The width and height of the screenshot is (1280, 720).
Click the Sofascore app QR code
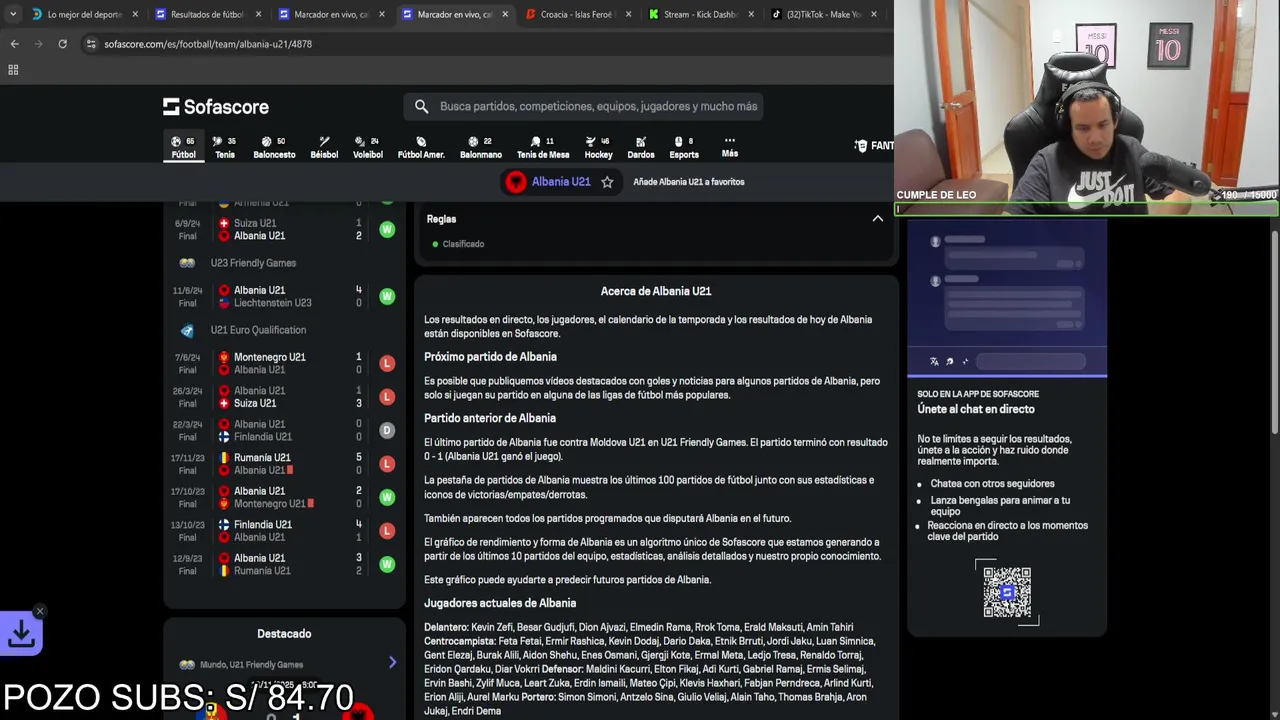1007,592
